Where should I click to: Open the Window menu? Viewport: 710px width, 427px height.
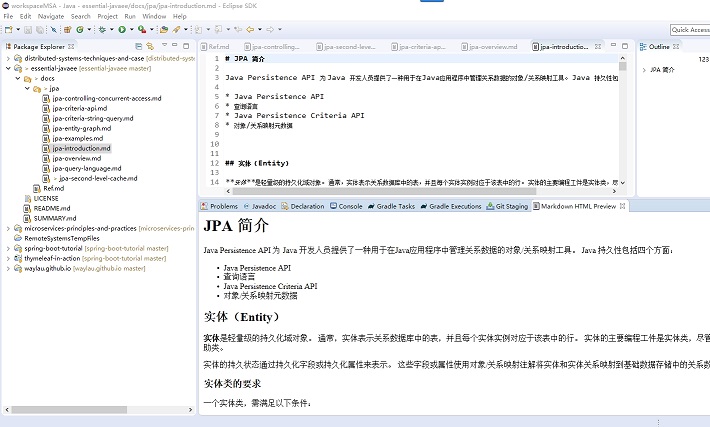point(154,16)
